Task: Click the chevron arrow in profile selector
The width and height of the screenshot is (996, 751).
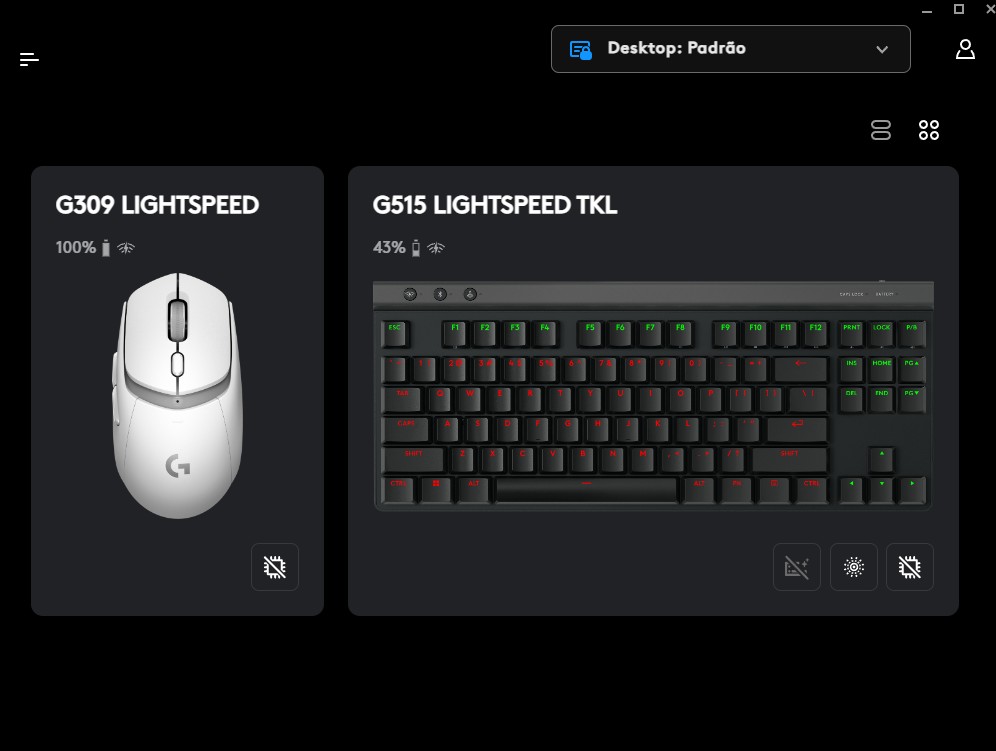Action: pos(882,50)
